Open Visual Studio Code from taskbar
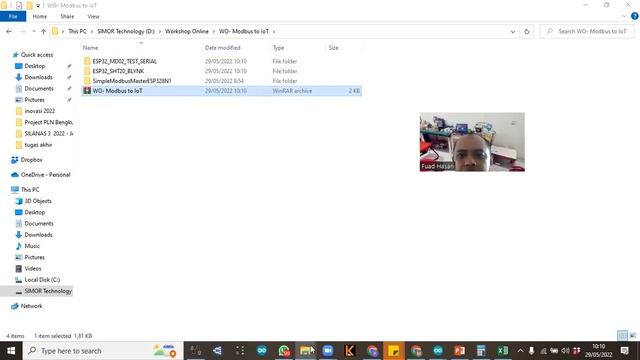This screenshot has height=360, width=640. coord(217,351)
